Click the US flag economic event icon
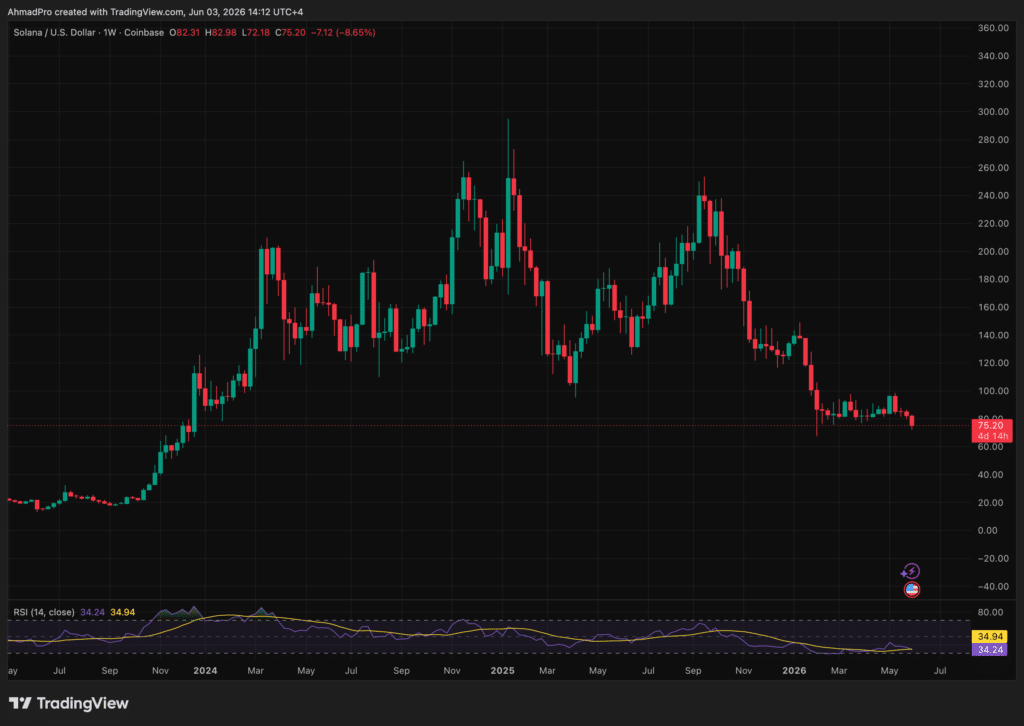The height and width of the screenshot is (726, 1024). point(912,590)
